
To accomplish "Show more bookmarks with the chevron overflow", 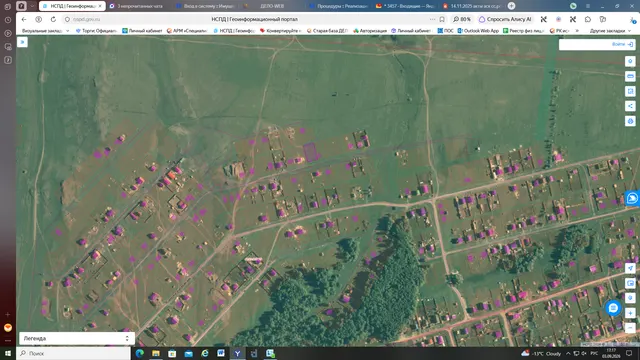I will [x=577, y=31].
